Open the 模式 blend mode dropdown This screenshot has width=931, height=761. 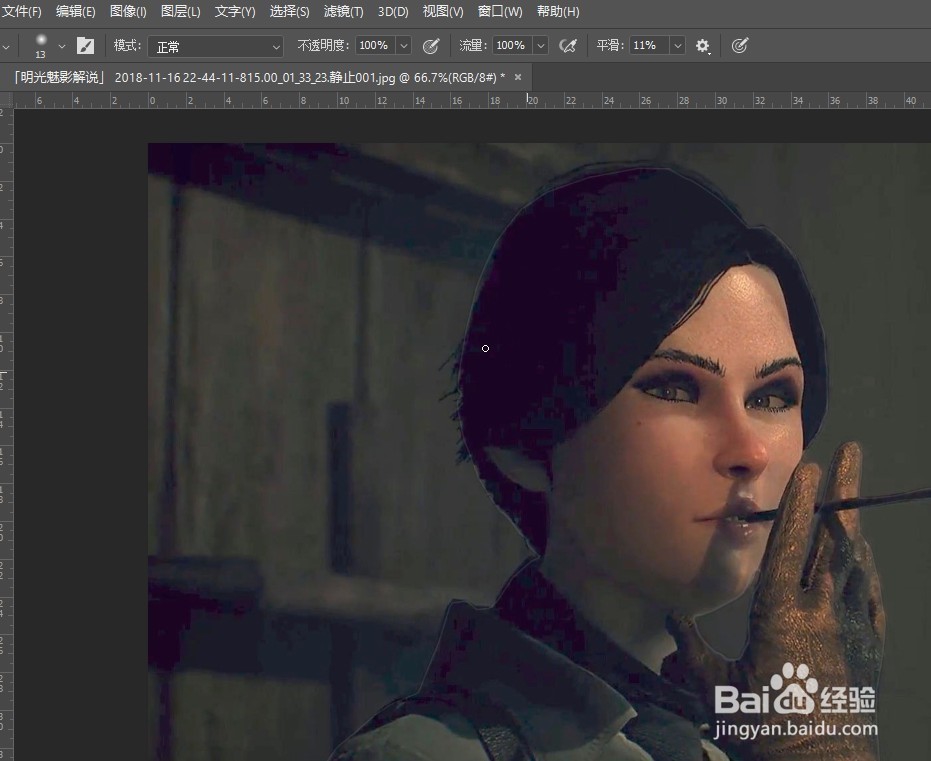click(215, 46)
